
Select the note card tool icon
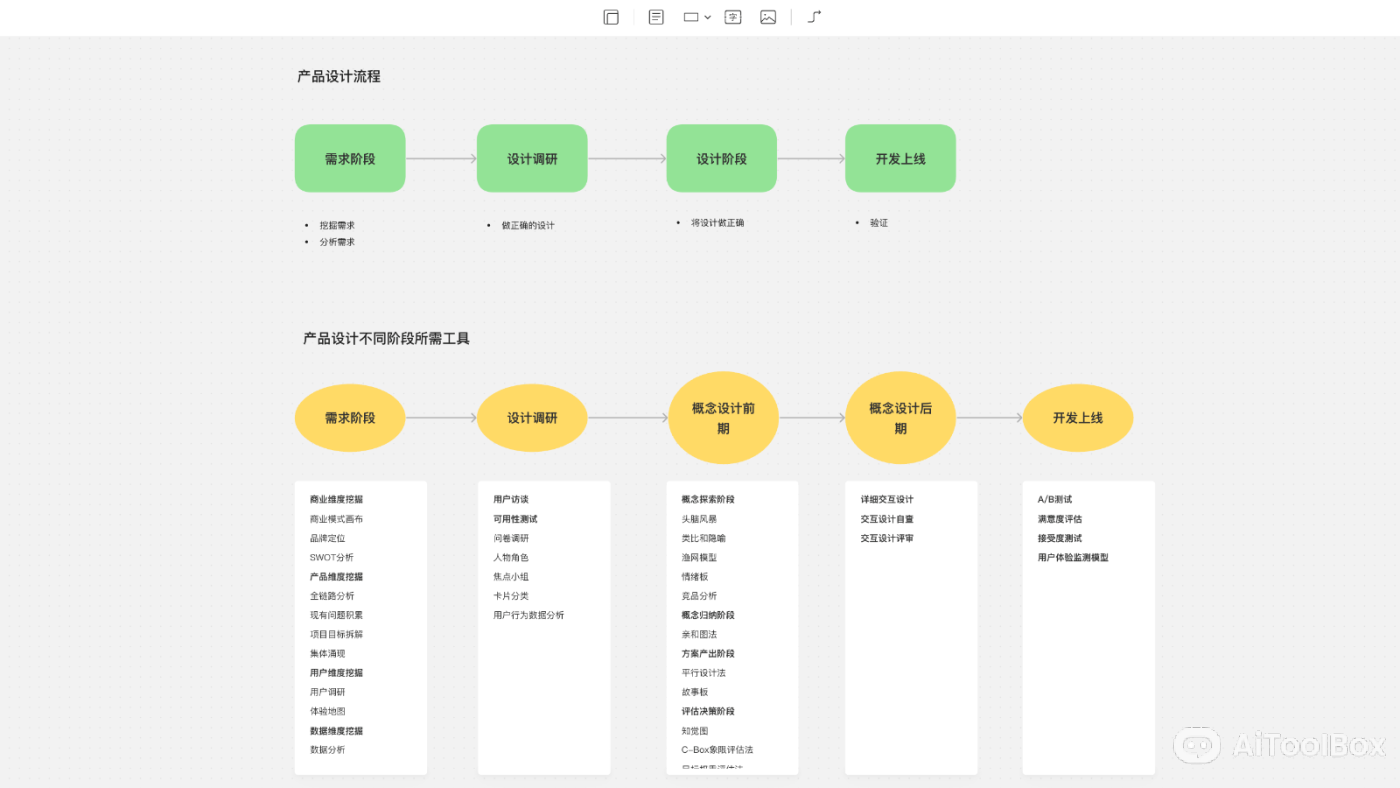pyautogui.click(x=656, y=17)
